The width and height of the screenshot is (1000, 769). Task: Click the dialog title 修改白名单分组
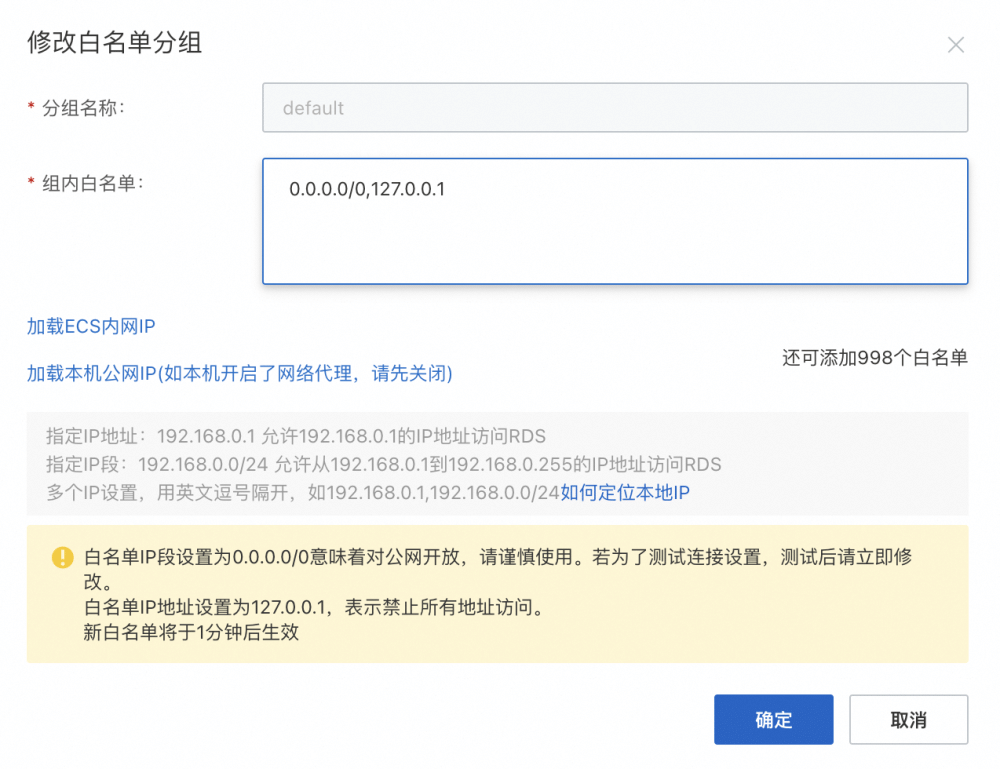pos(115,43)
